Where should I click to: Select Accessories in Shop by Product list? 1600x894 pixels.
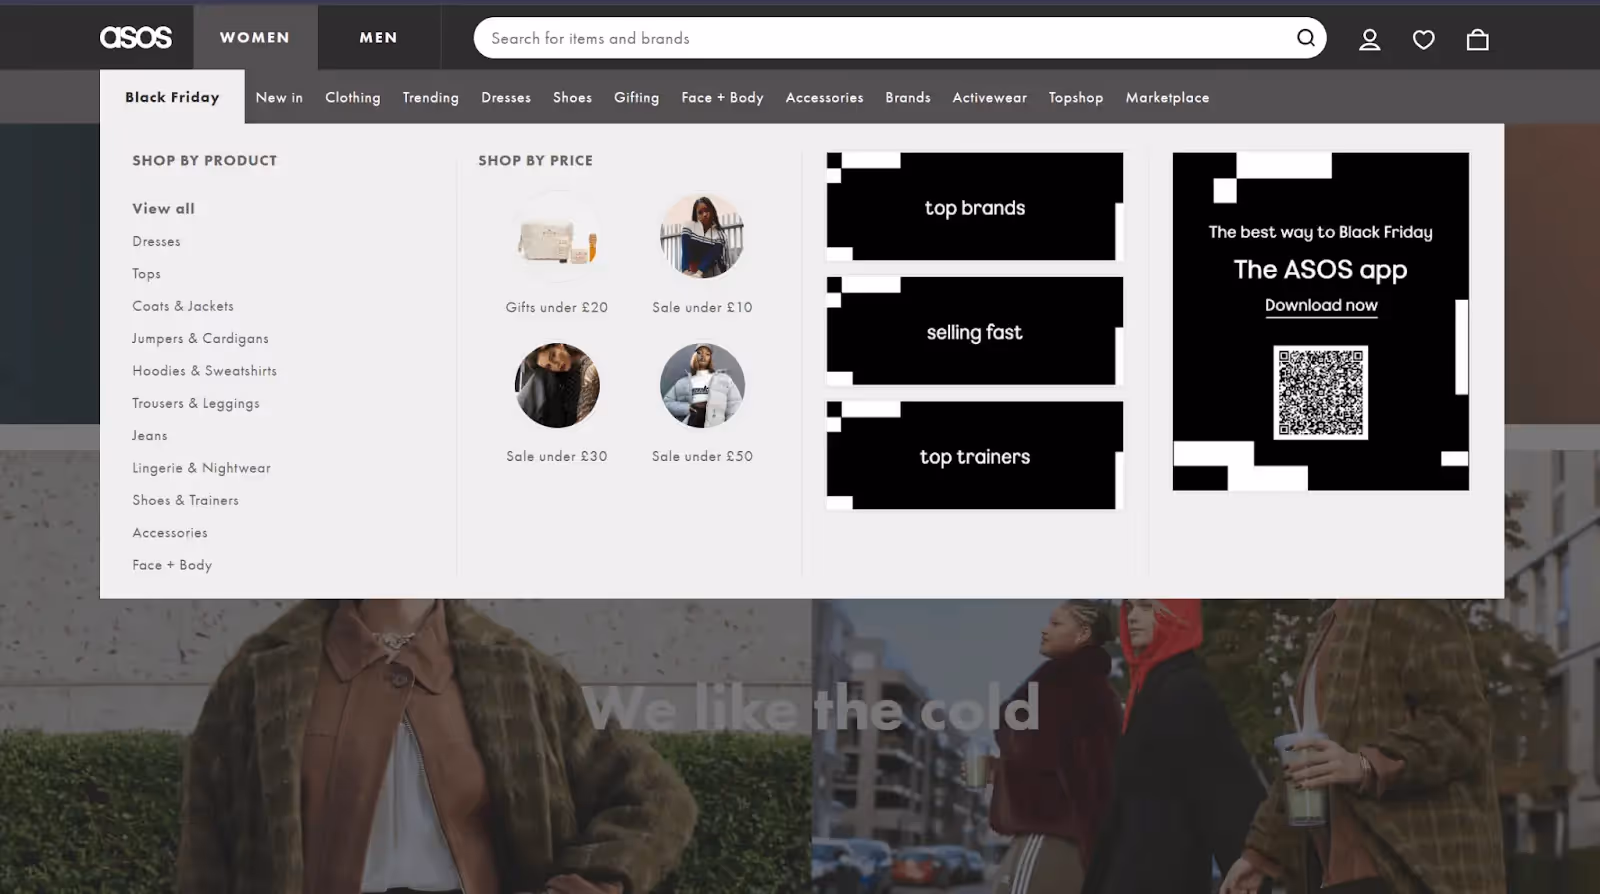click(170, 533)
